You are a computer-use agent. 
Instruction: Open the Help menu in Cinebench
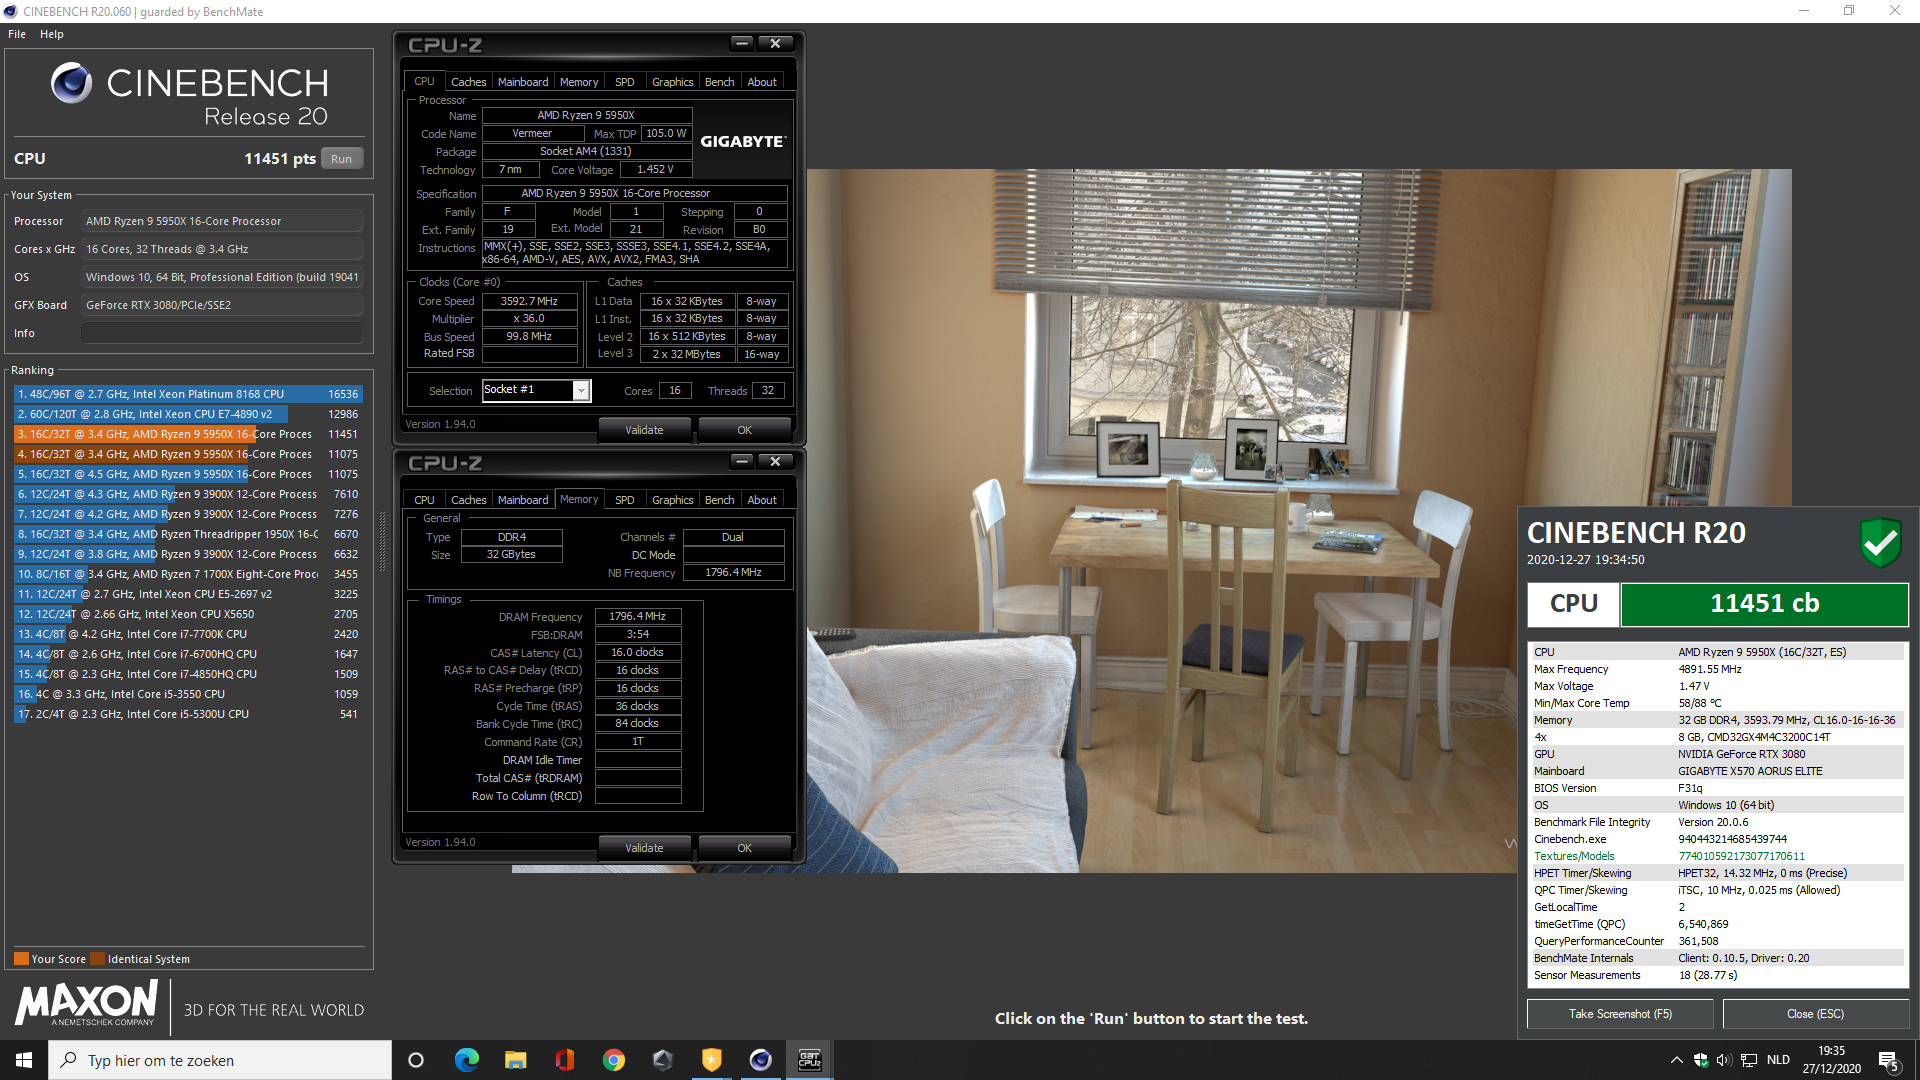(52, 34)
